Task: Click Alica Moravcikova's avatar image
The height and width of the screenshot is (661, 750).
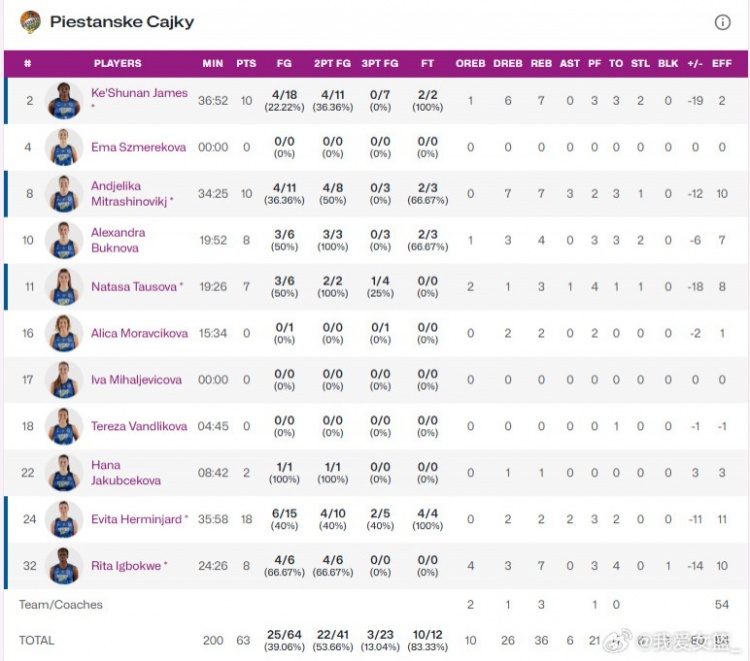Action: (x=64, y=333)
